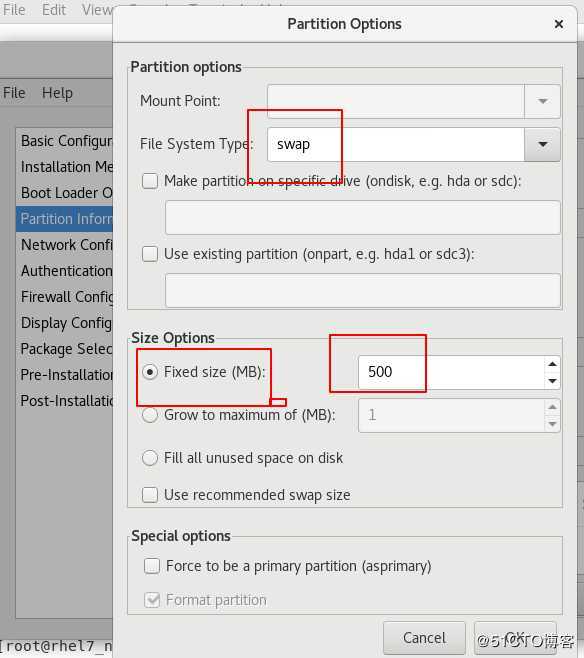
Task: Check Force to be a primary partition
Action: (151, 566)
